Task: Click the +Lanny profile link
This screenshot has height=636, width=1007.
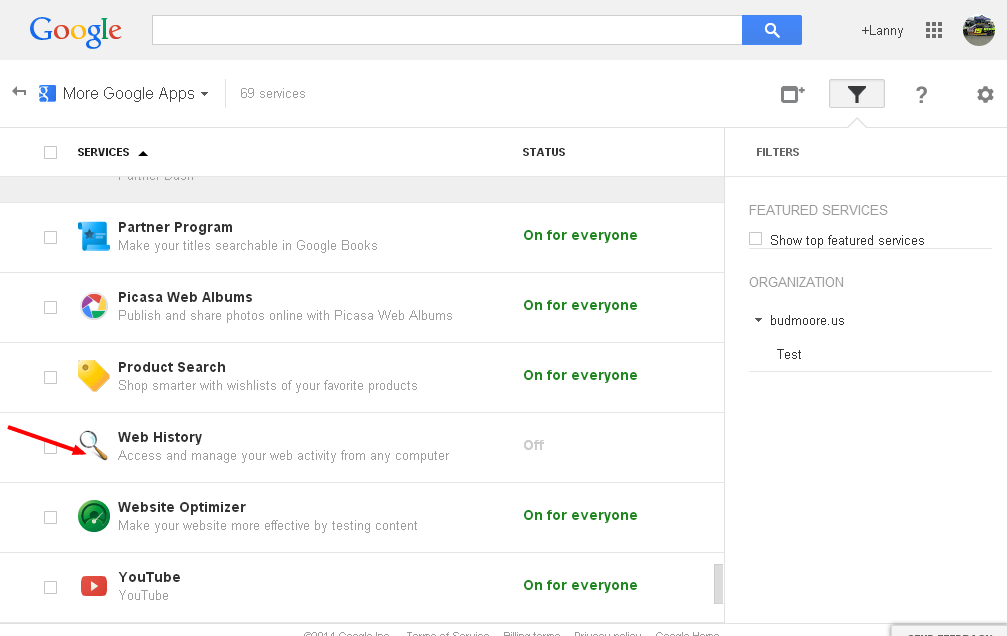Action: click(x=882, y=31)
